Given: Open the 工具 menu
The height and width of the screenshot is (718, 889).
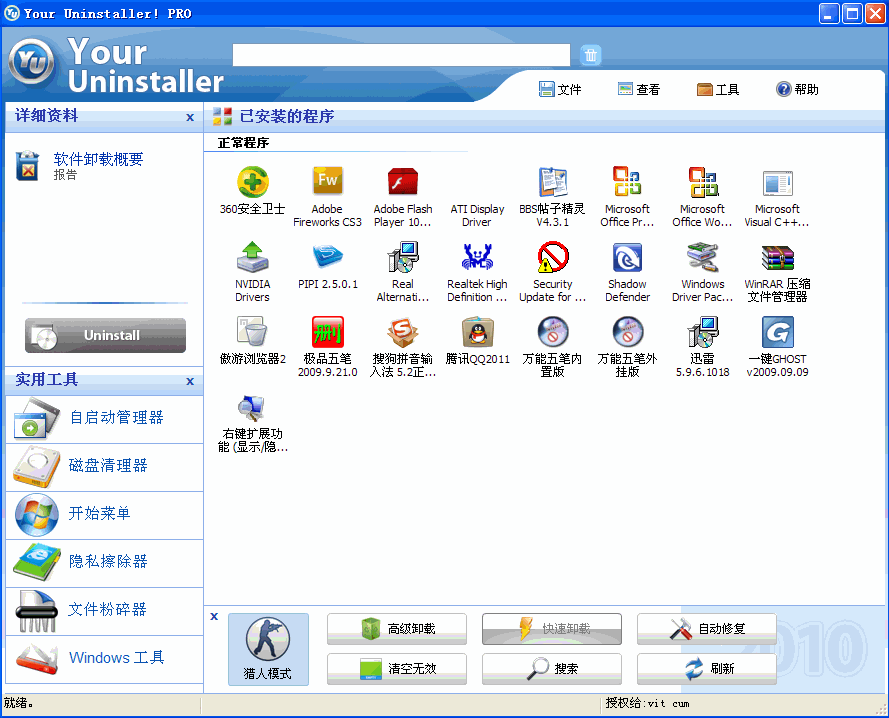Looking at the screenshot, I should [x=718, y=89].
